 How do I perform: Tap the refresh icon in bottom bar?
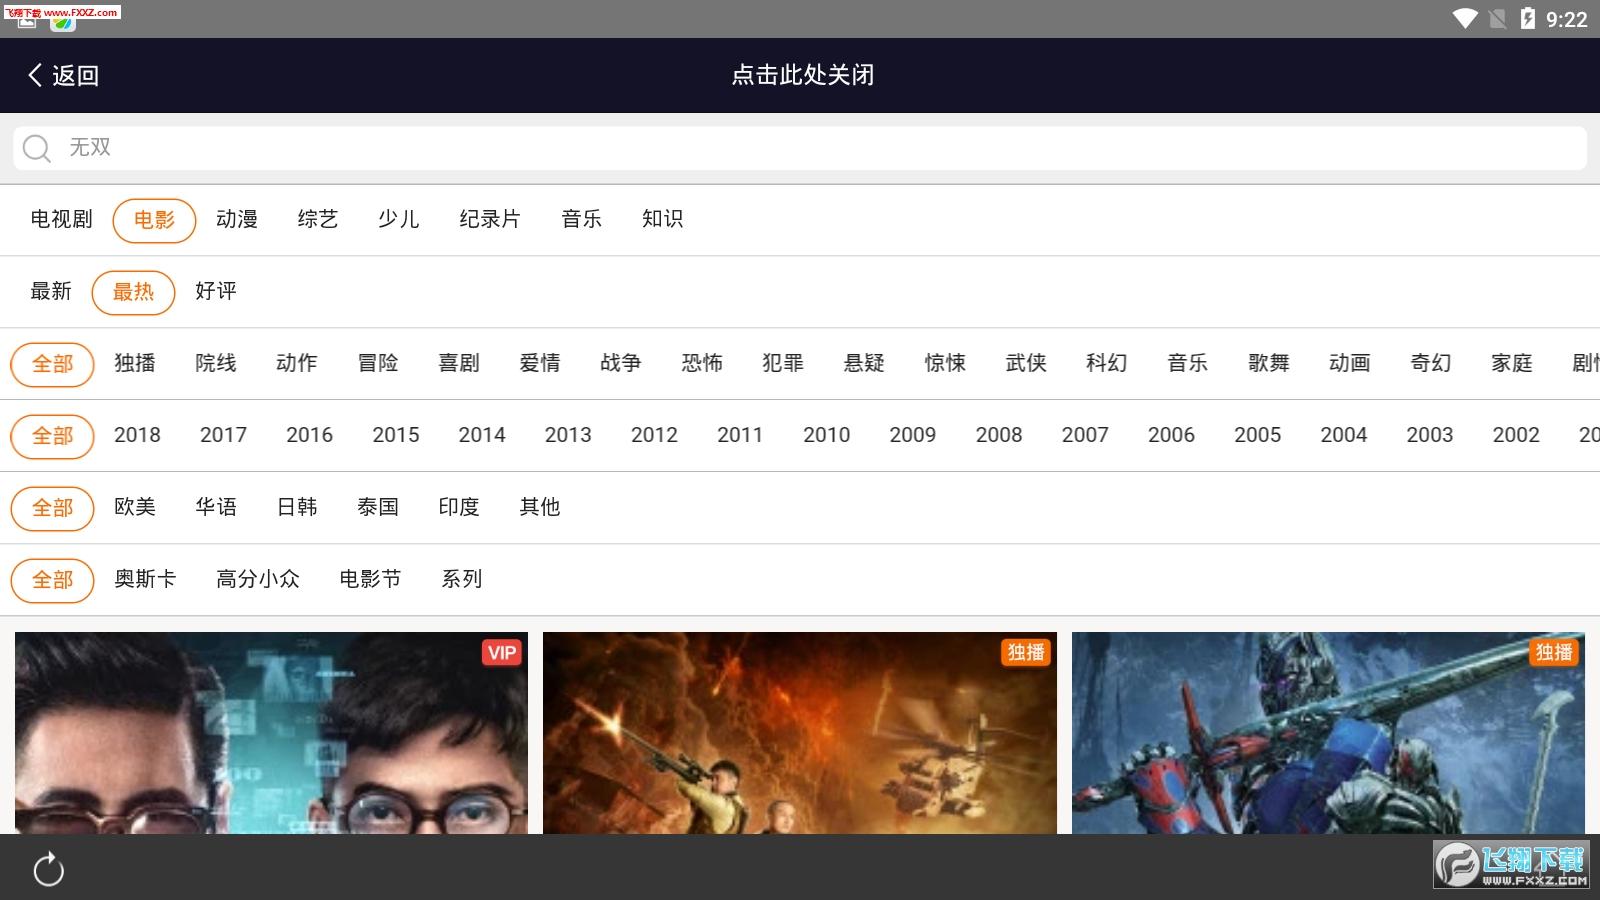[x=48, y=869]
